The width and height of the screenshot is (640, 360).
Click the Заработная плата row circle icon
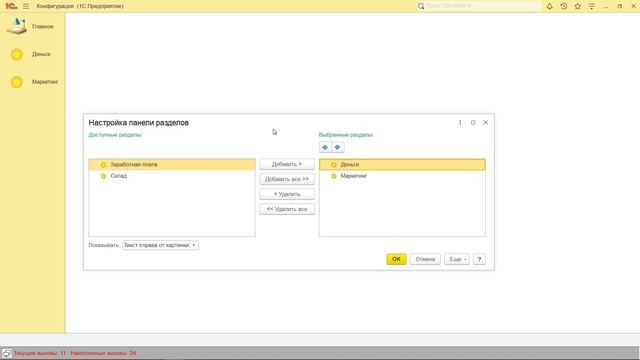(x=103, y=165)
